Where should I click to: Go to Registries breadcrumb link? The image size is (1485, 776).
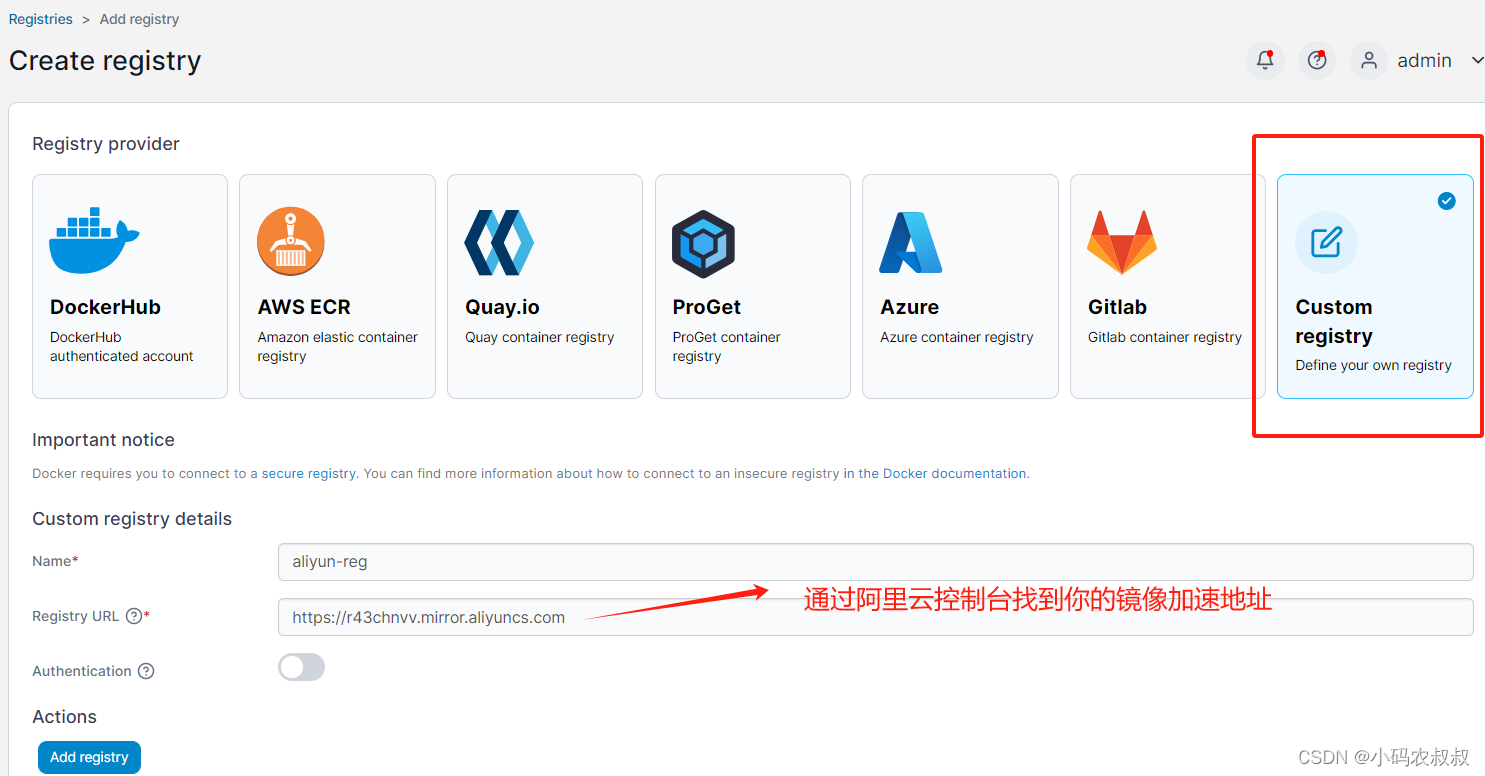41,19
